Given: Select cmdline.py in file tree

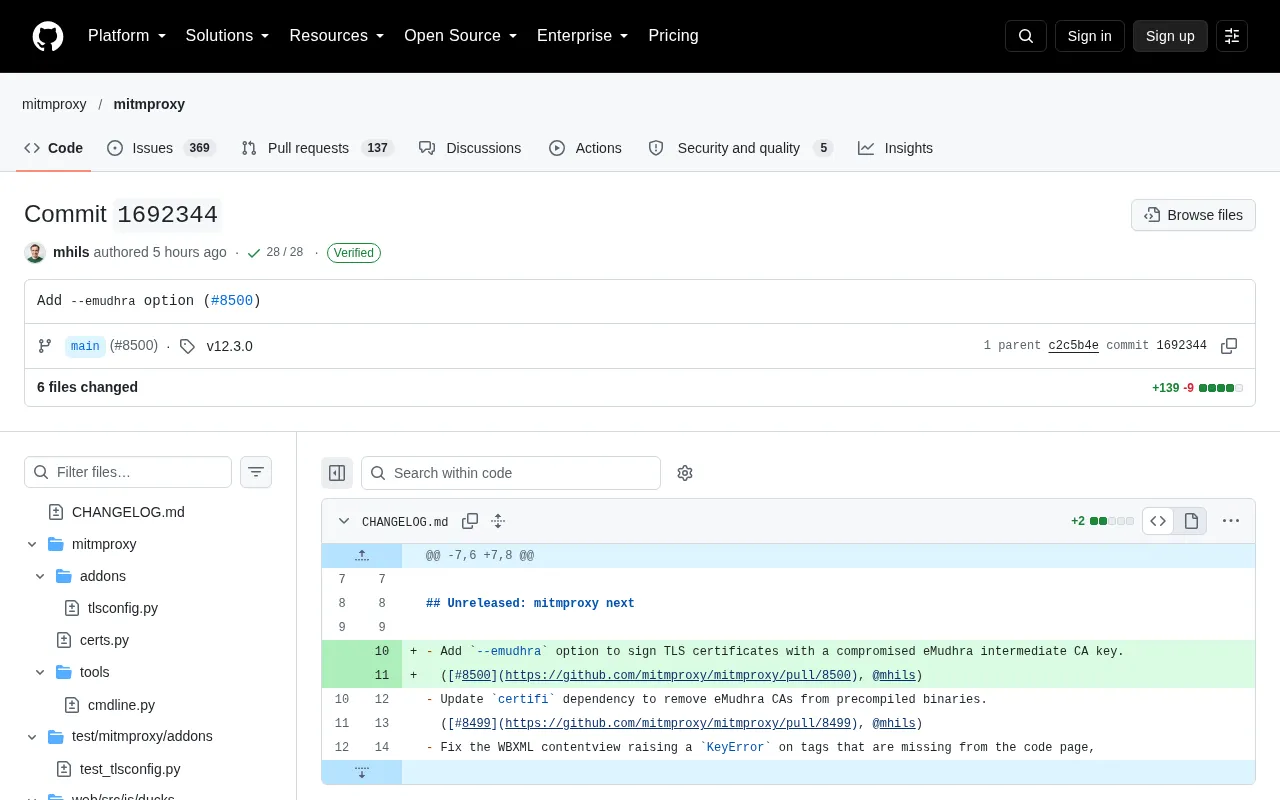Looking at the screenshot, I should click(x=121, y=705).
